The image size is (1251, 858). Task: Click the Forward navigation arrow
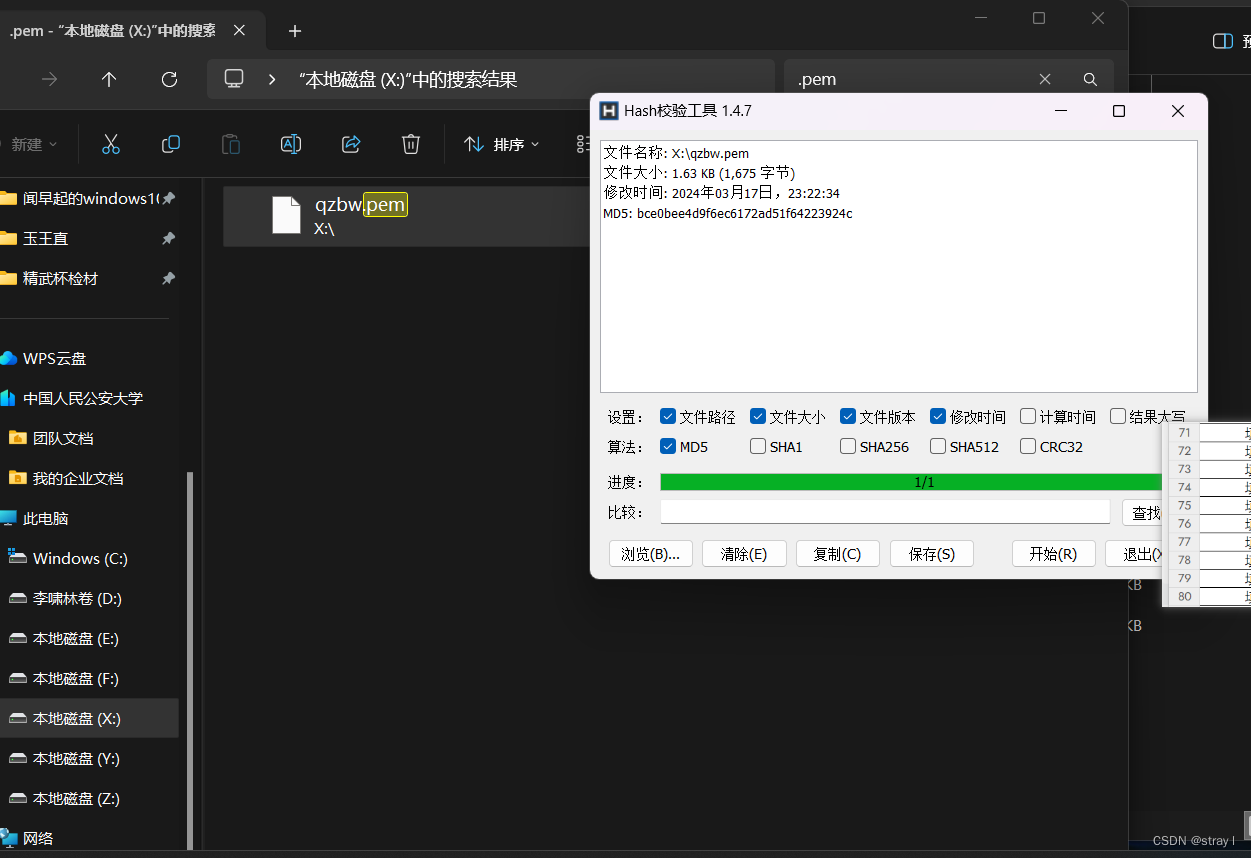(49, 79)
